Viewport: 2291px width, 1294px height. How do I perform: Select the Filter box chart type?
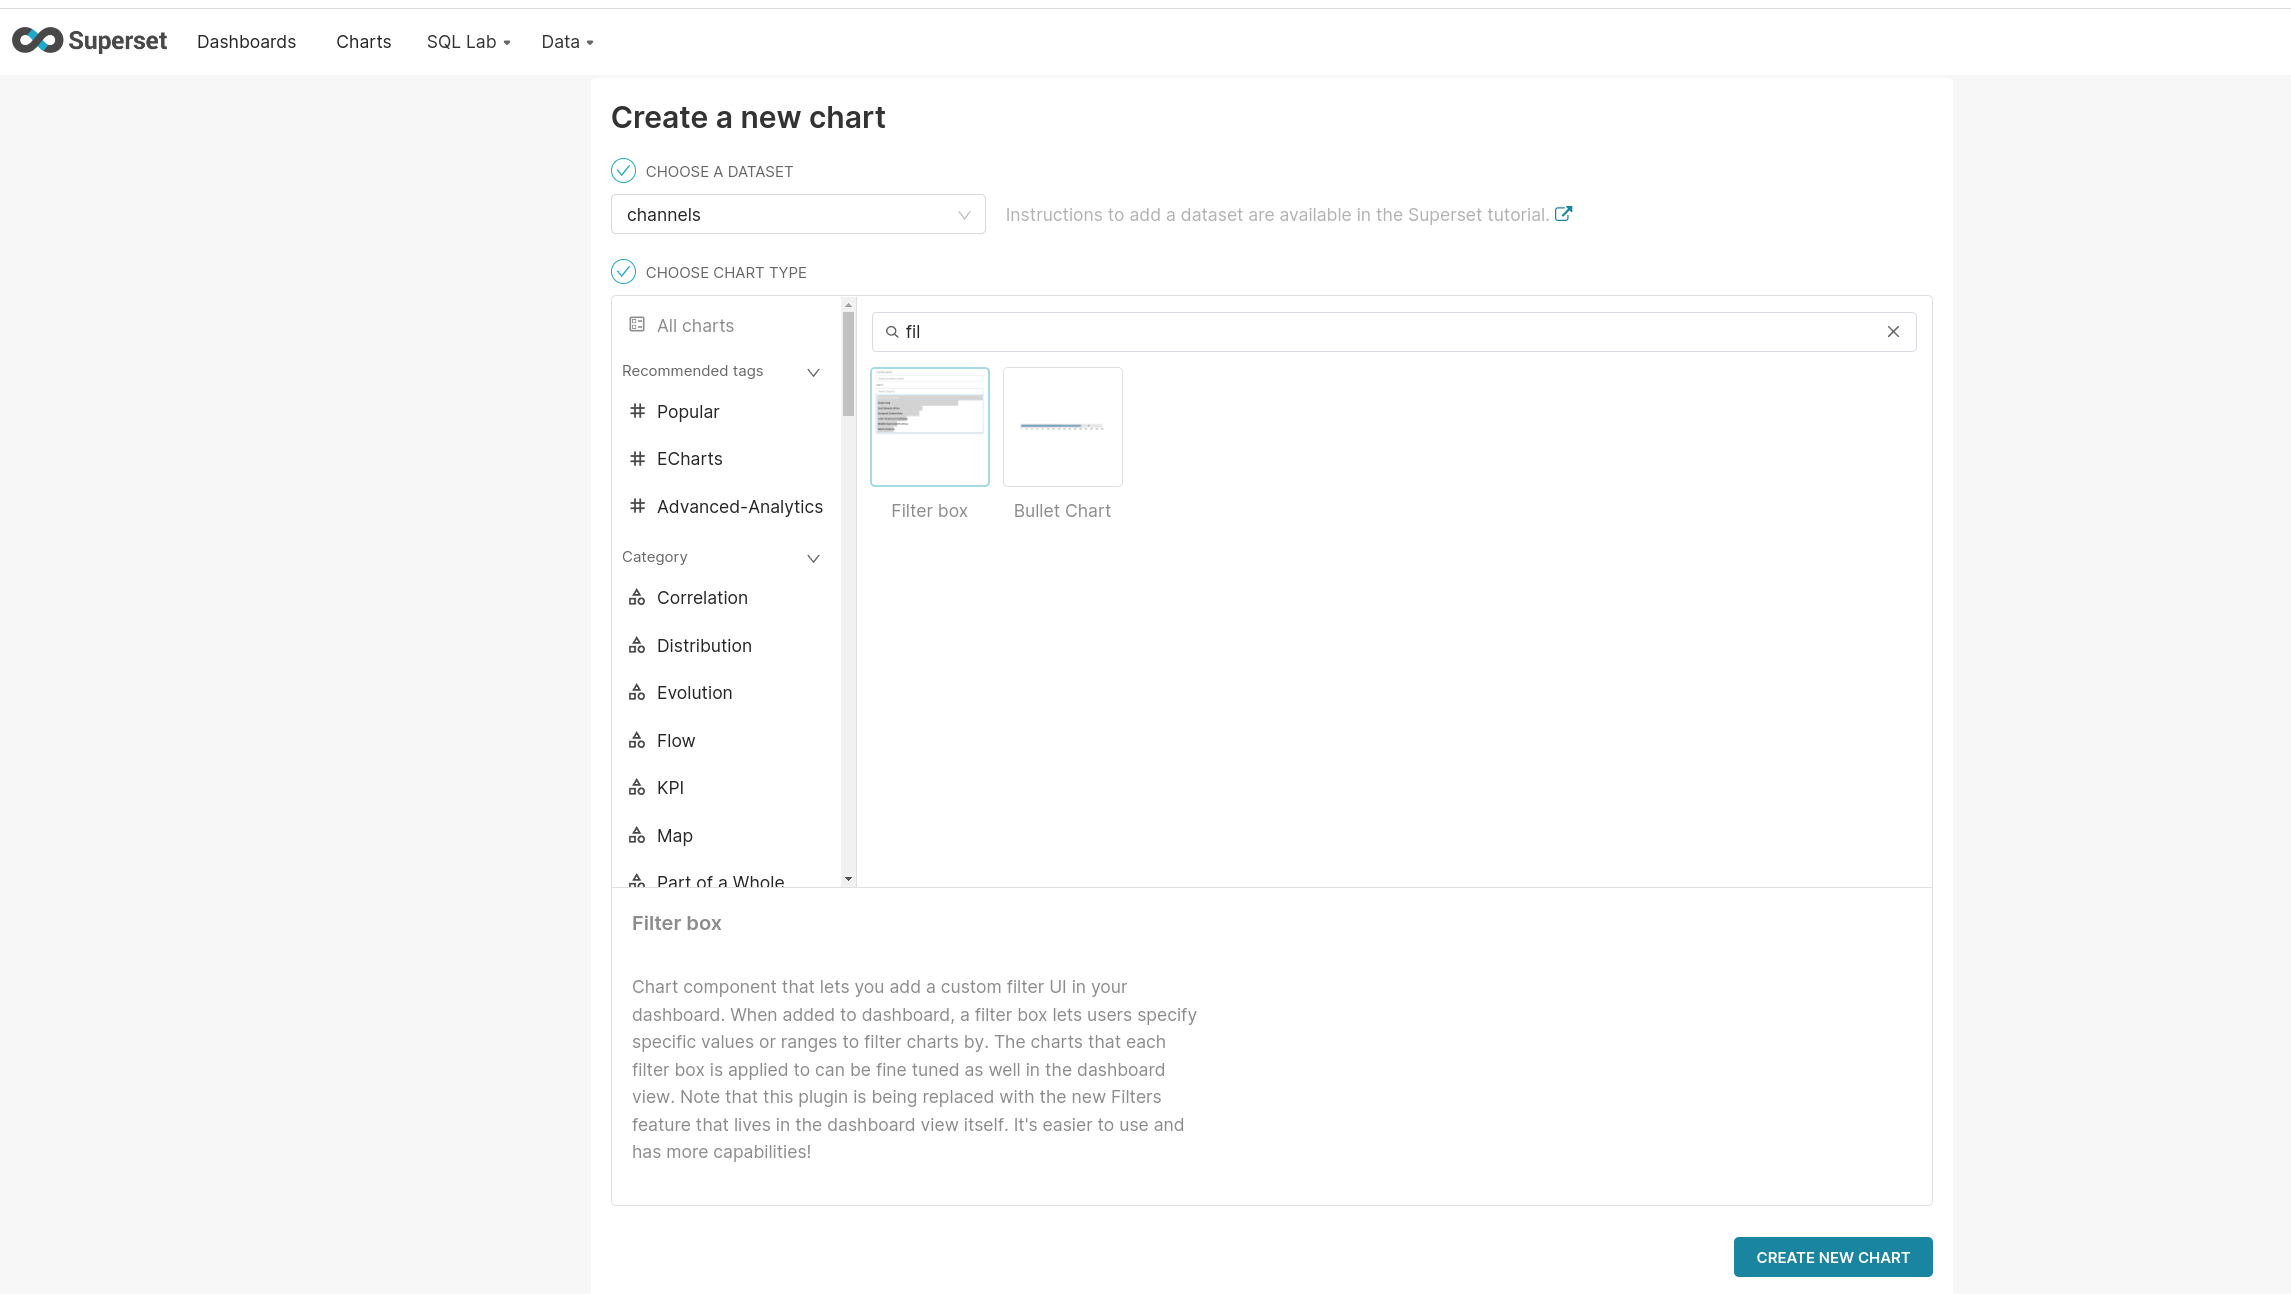point(929,426)
